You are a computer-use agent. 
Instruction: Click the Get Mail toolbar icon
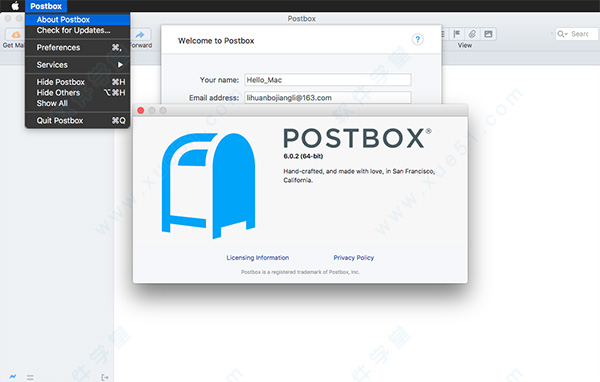16,34
